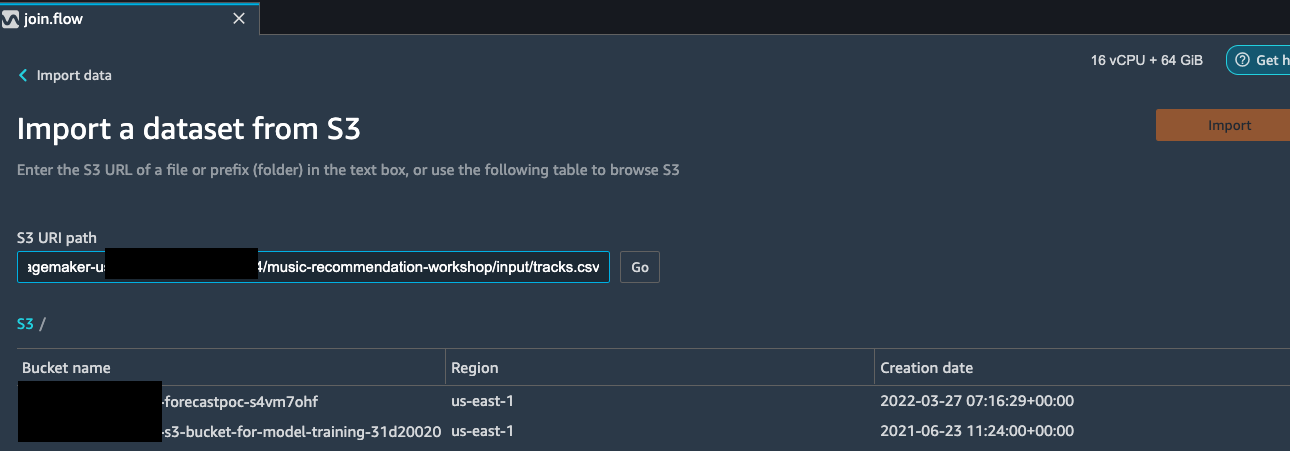The width and height of the screenshot is (1290, 451).
Task: Click the question mark Get help icon
Action: pos(1243,60)
